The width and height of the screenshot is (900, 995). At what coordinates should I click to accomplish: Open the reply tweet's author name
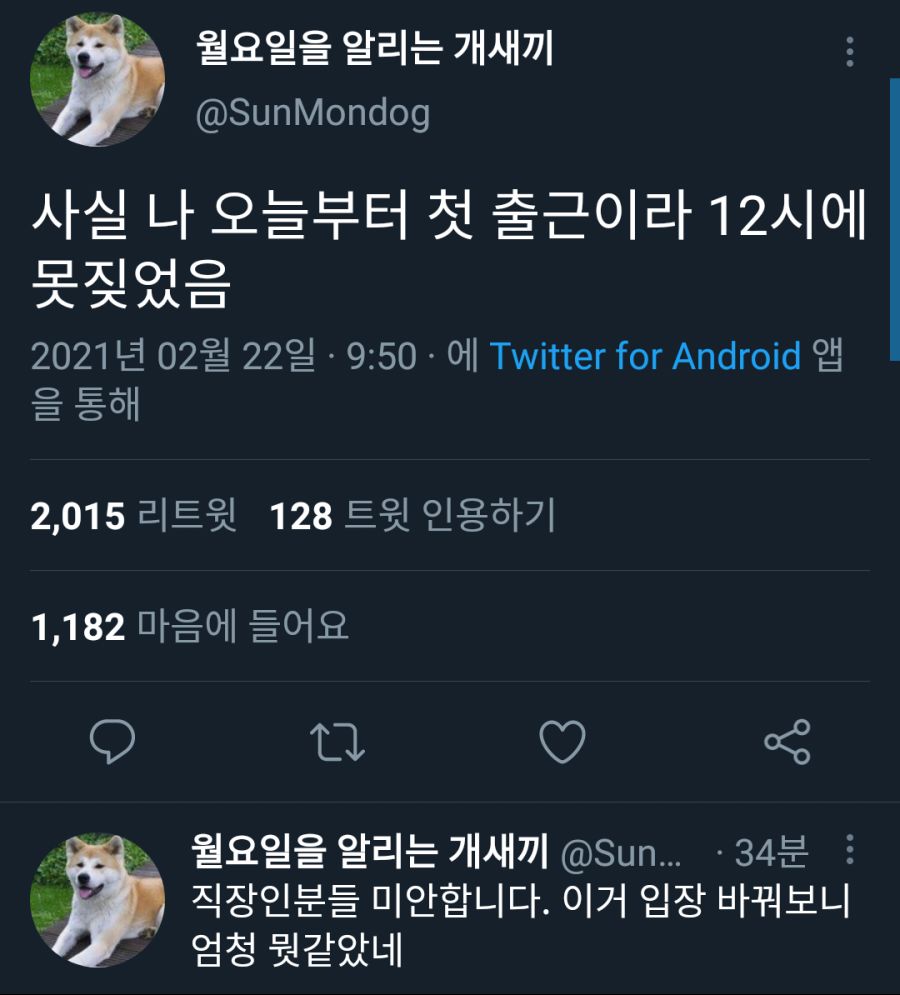click(369, 850)
